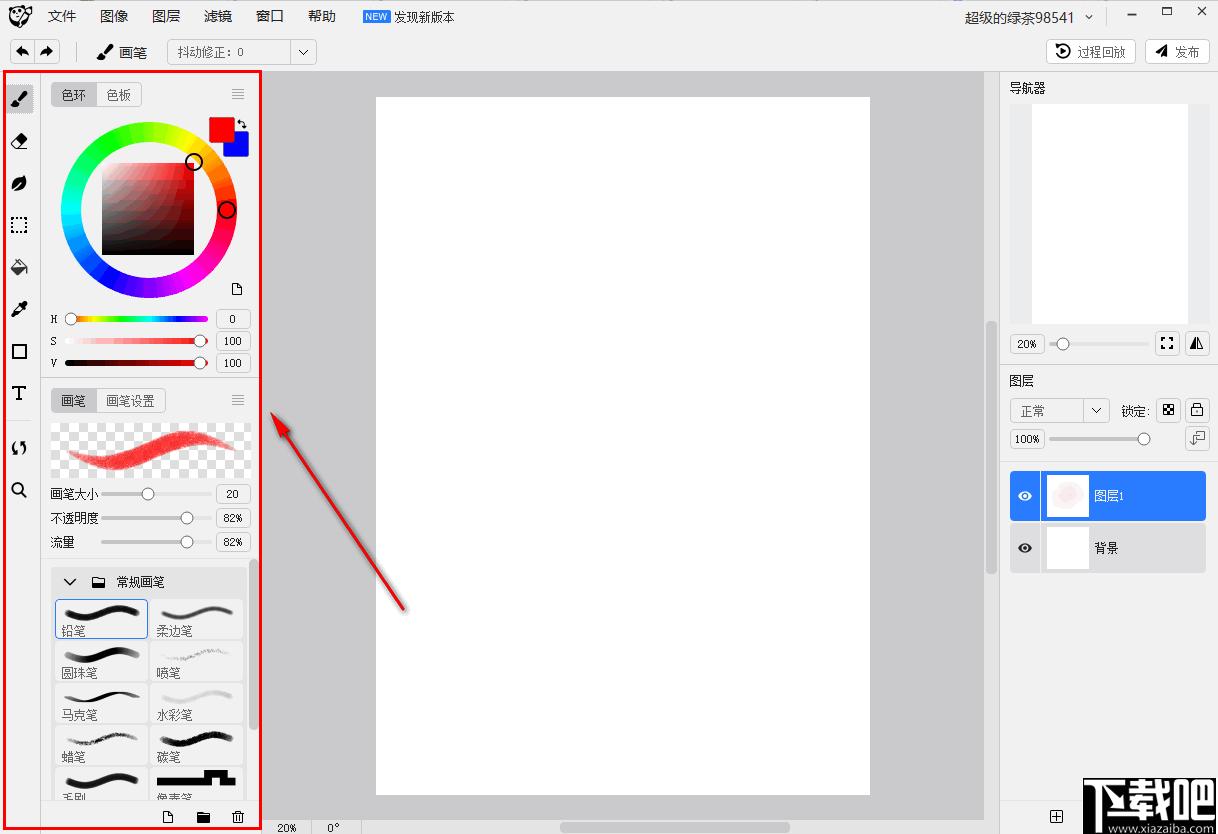Select the 铅笔 brush preset
1218x834 pixels.
point(101,619)
